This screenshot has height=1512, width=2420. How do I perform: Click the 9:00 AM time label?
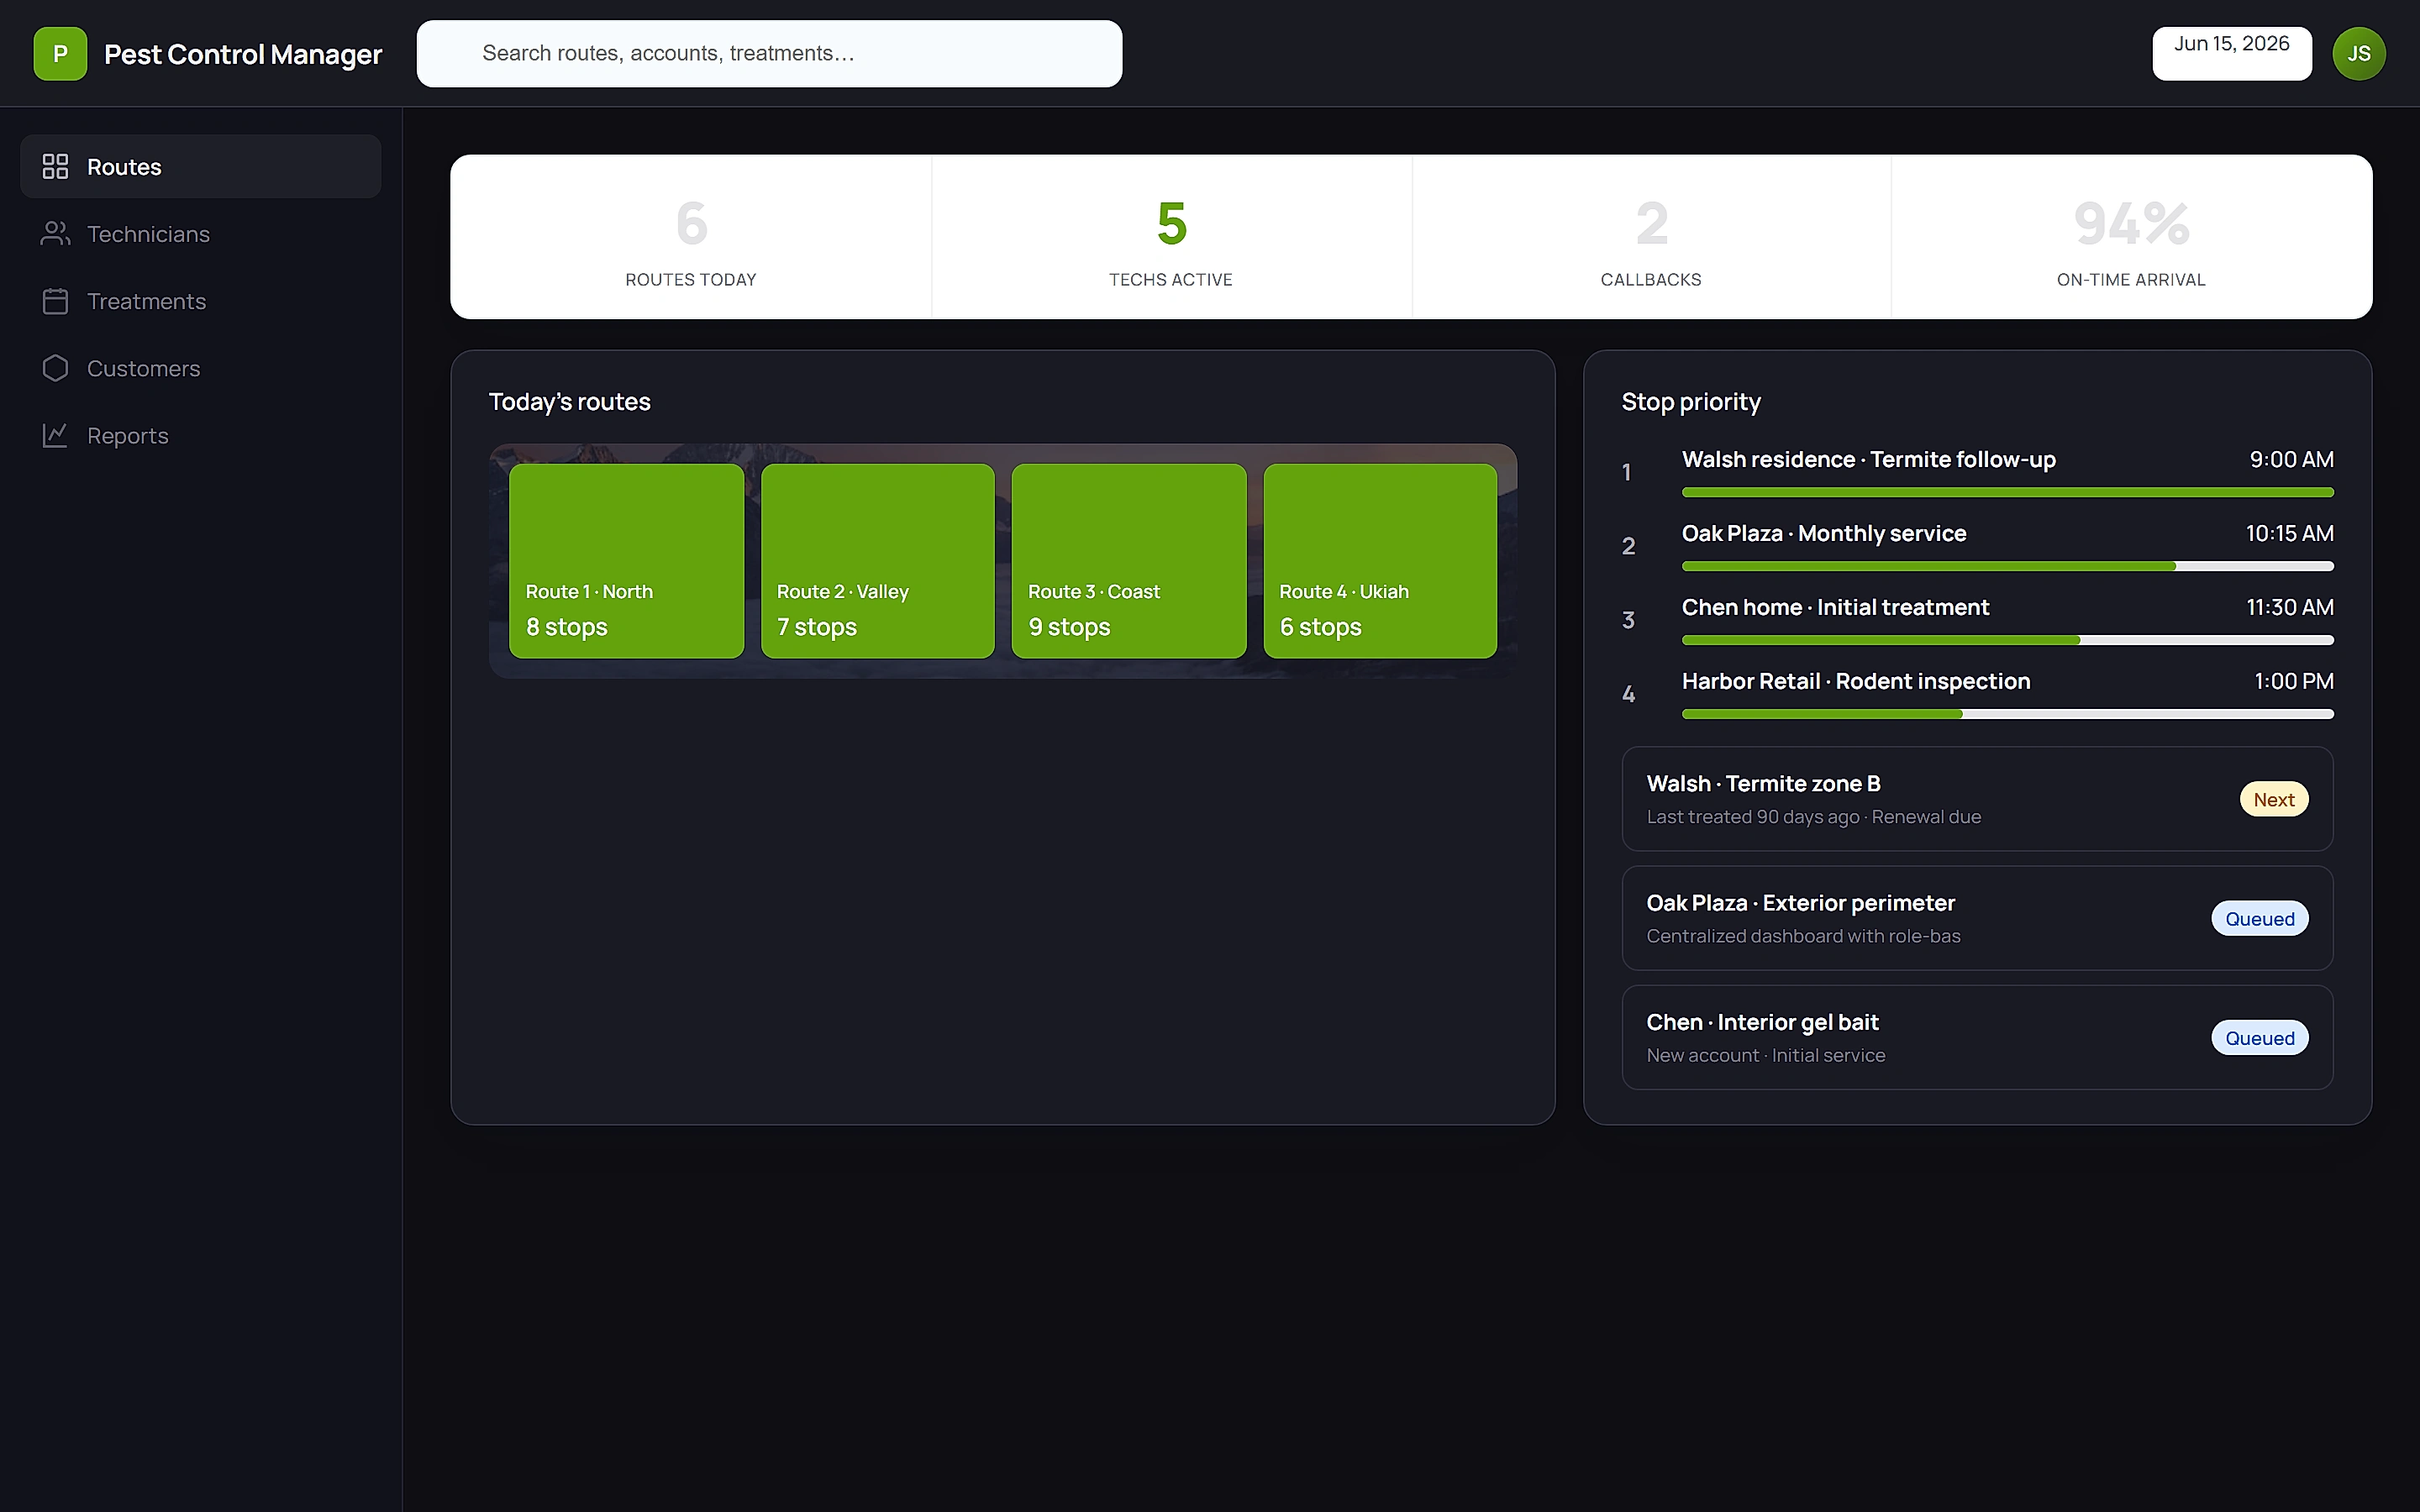pos(2291,460)
